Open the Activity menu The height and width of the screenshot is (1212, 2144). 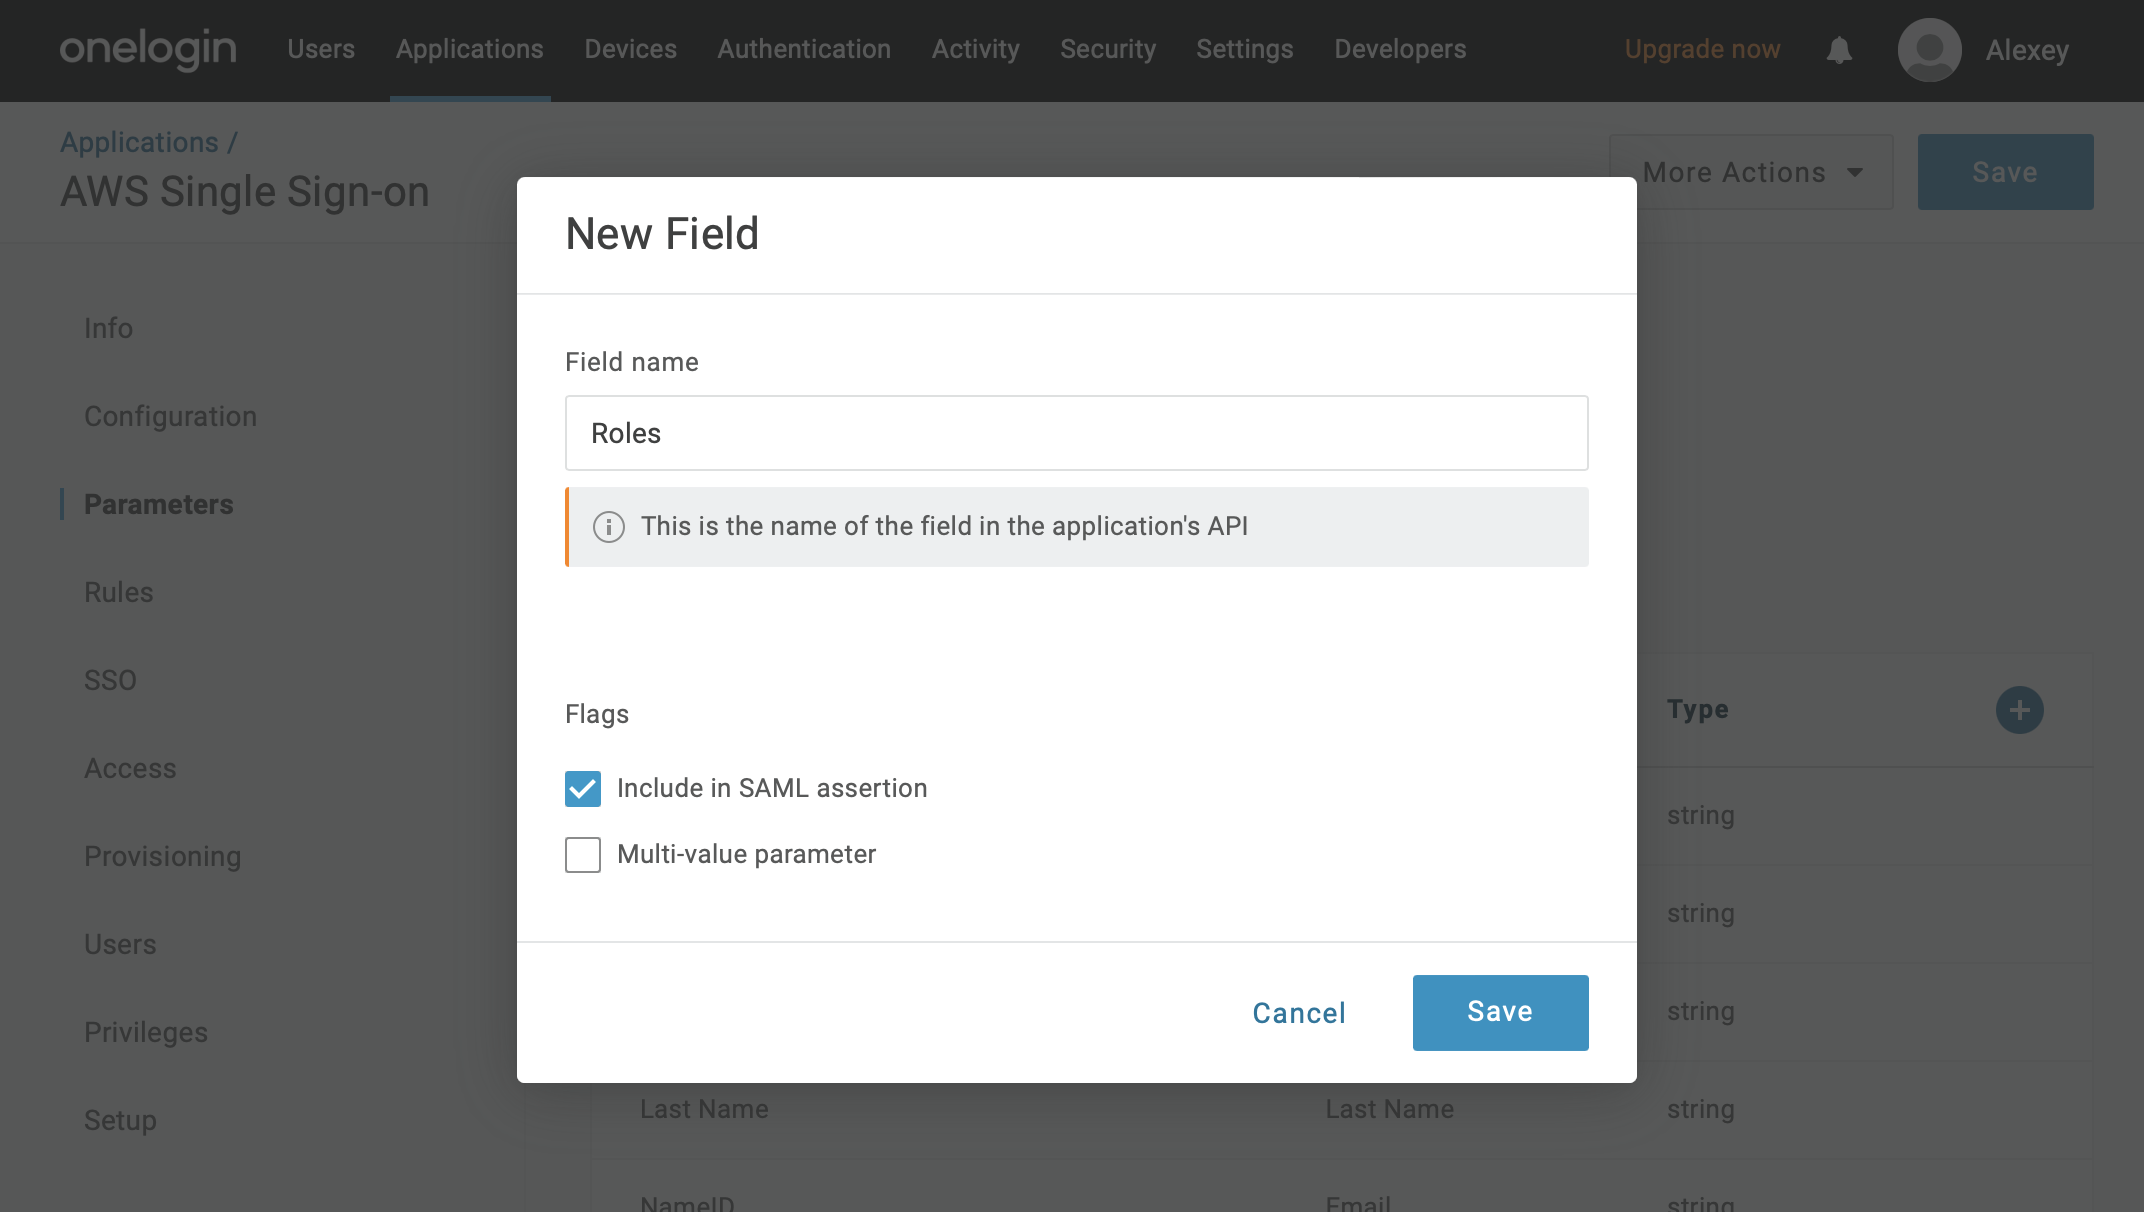click(975, 49)
